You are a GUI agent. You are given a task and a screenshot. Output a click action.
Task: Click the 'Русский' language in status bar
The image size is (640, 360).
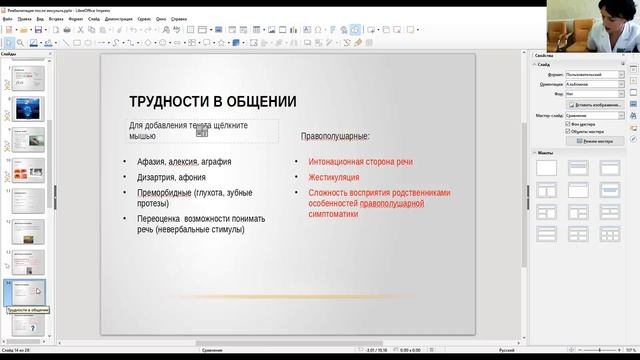click(x=507, y=350)
